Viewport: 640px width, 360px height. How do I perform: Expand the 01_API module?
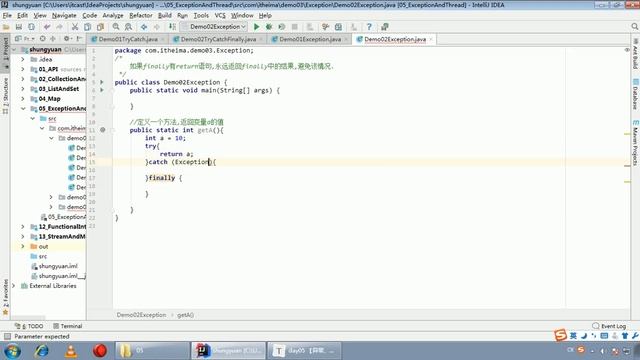point(23,69)
